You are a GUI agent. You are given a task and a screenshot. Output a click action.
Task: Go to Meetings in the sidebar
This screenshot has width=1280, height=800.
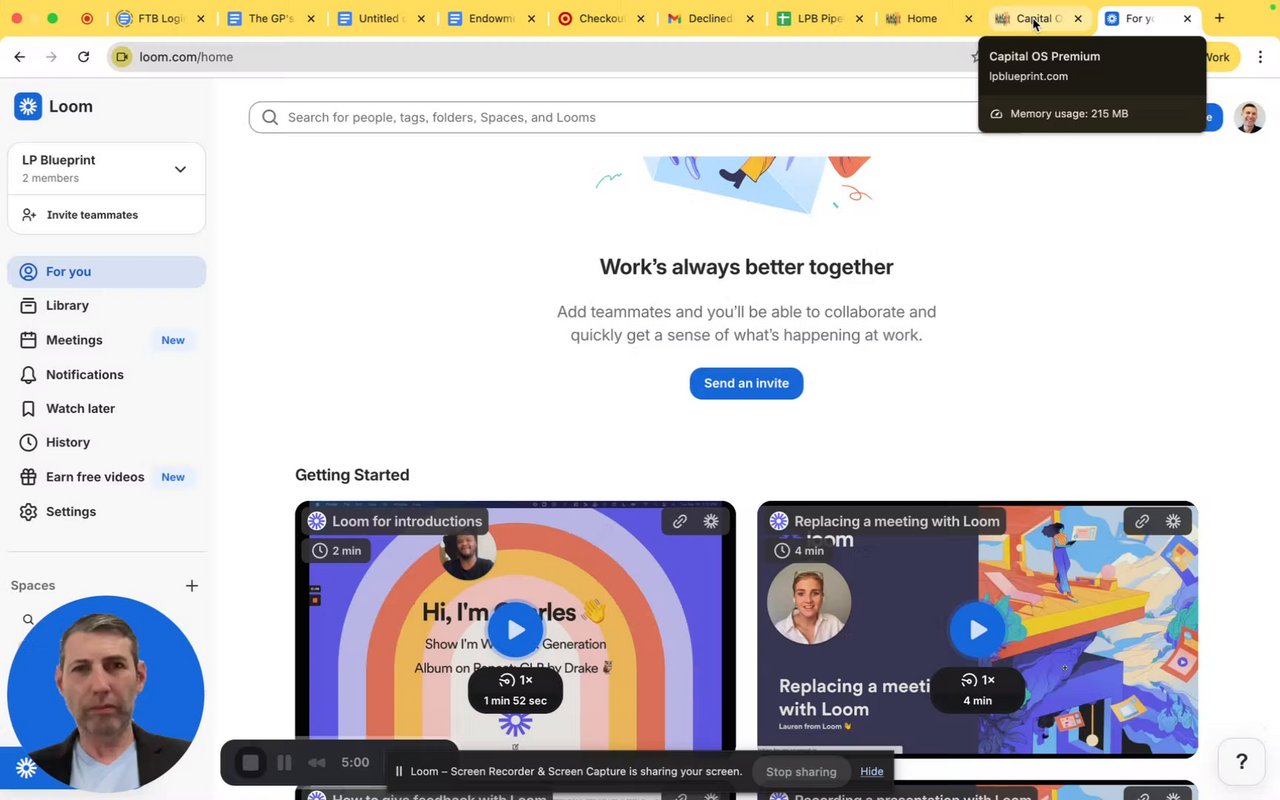[106, 340]
